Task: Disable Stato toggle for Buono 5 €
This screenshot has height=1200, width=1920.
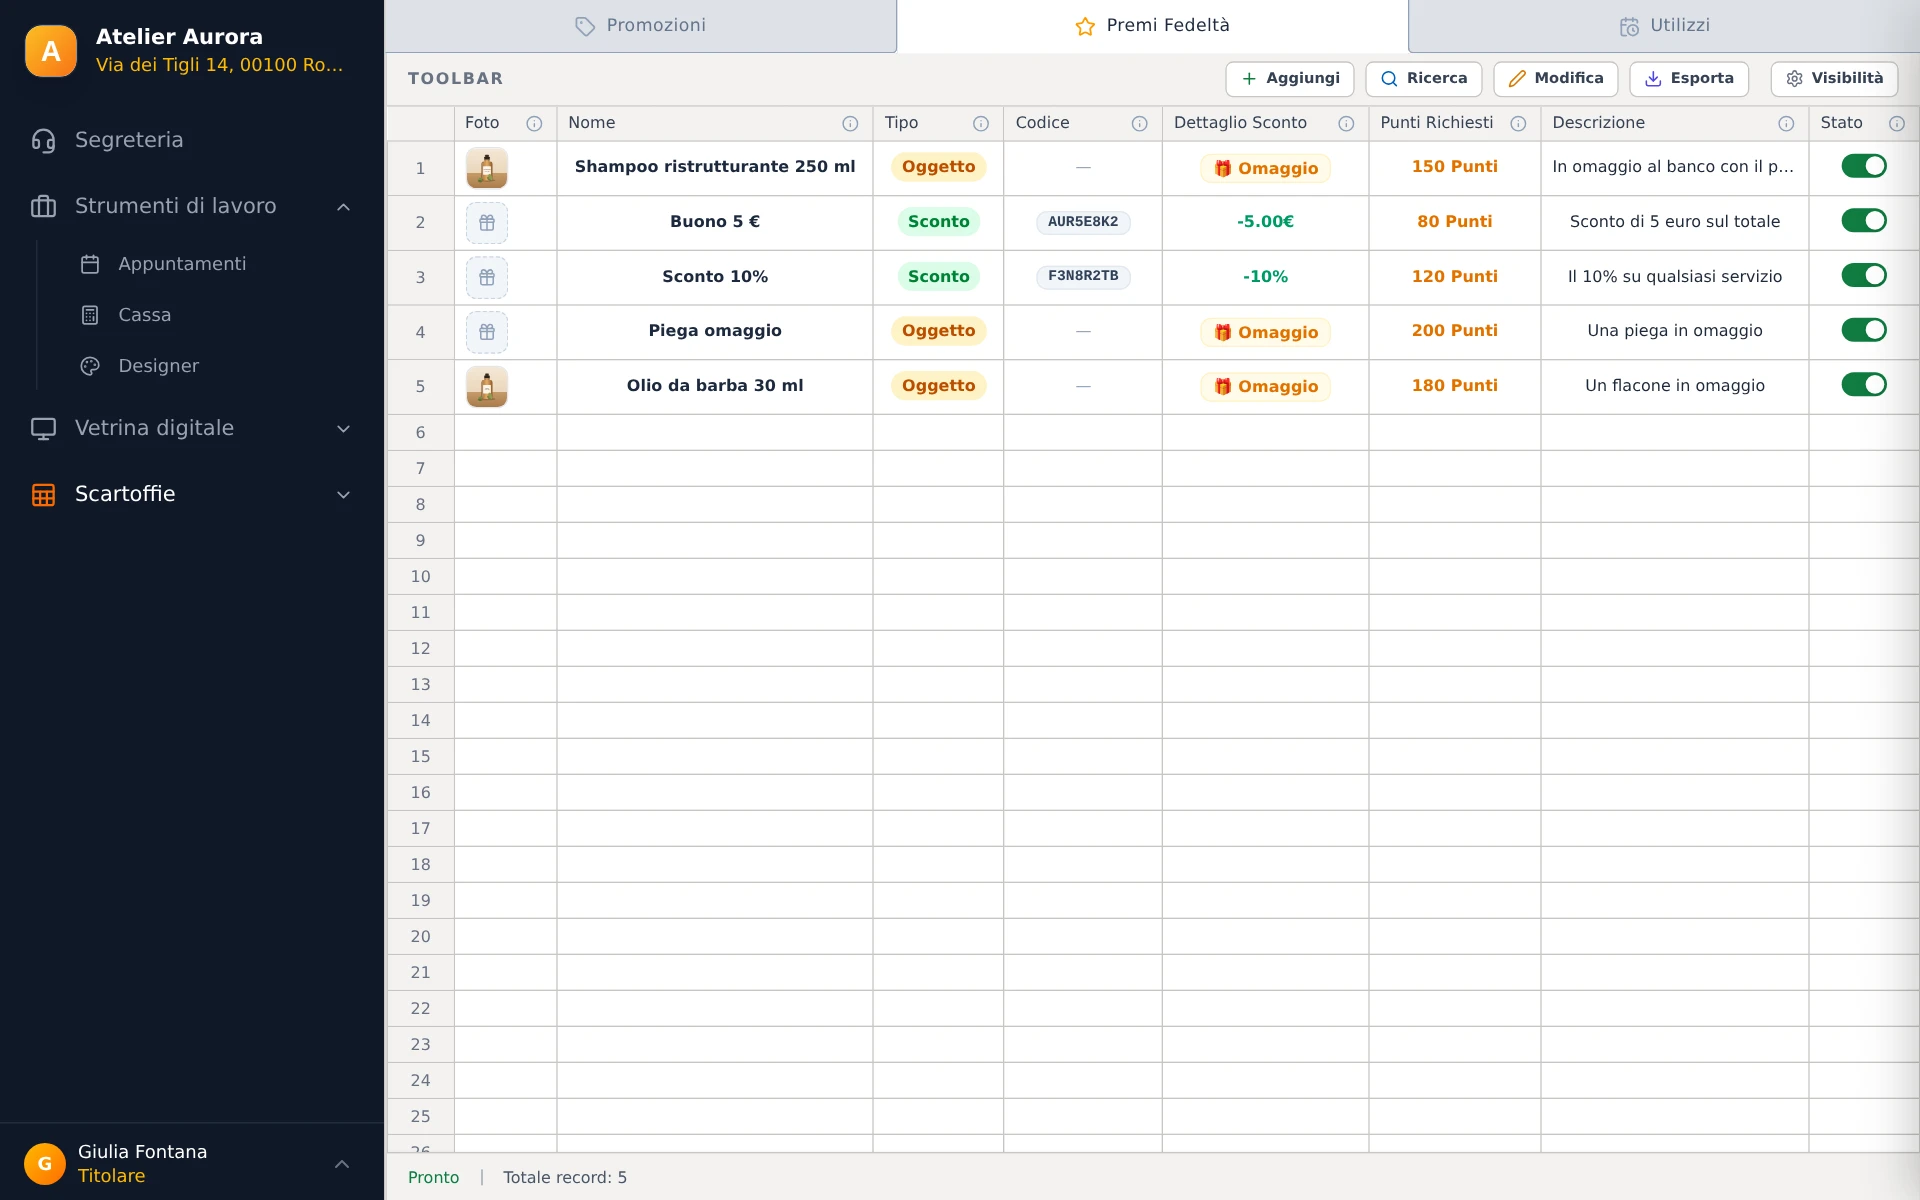Action: (1864, 221)
